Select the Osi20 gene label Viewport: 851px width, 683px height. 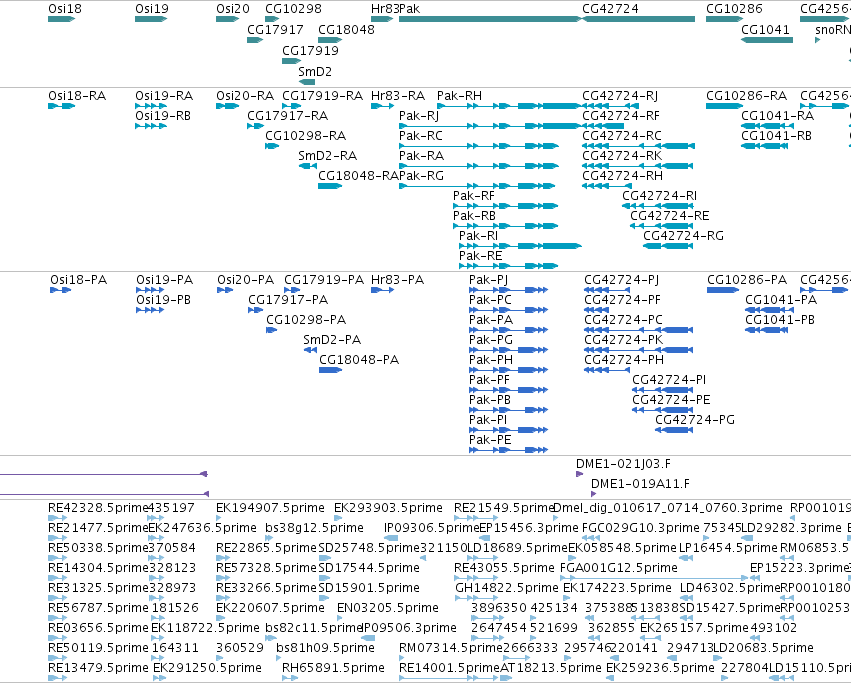click(233, 9)
